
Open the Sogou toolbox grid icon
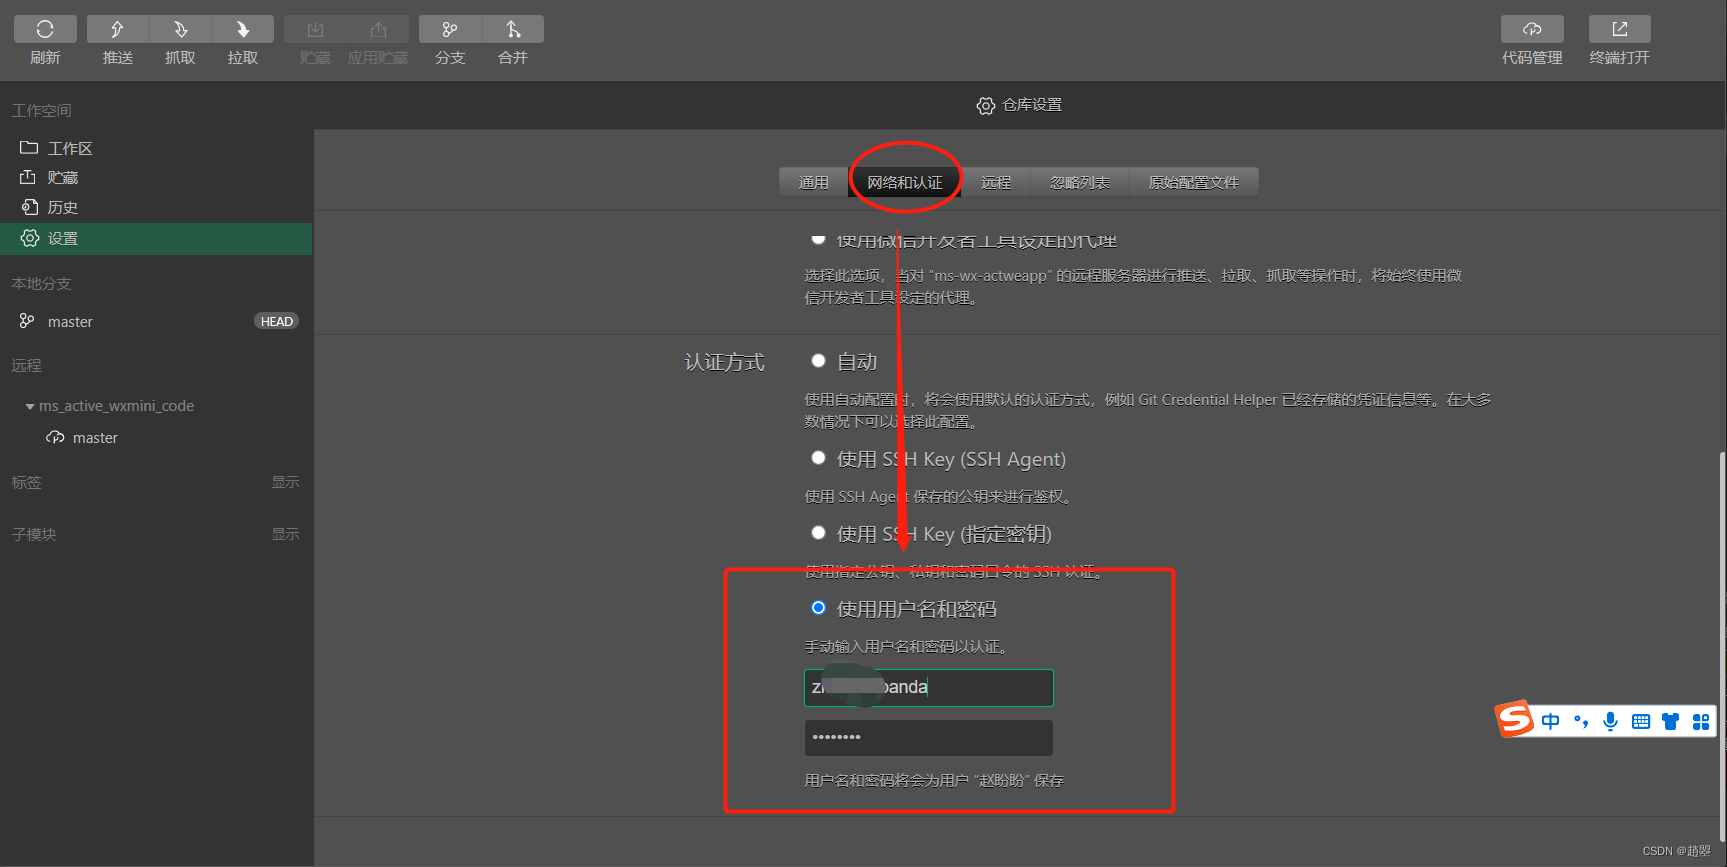tap(1701, 722)
